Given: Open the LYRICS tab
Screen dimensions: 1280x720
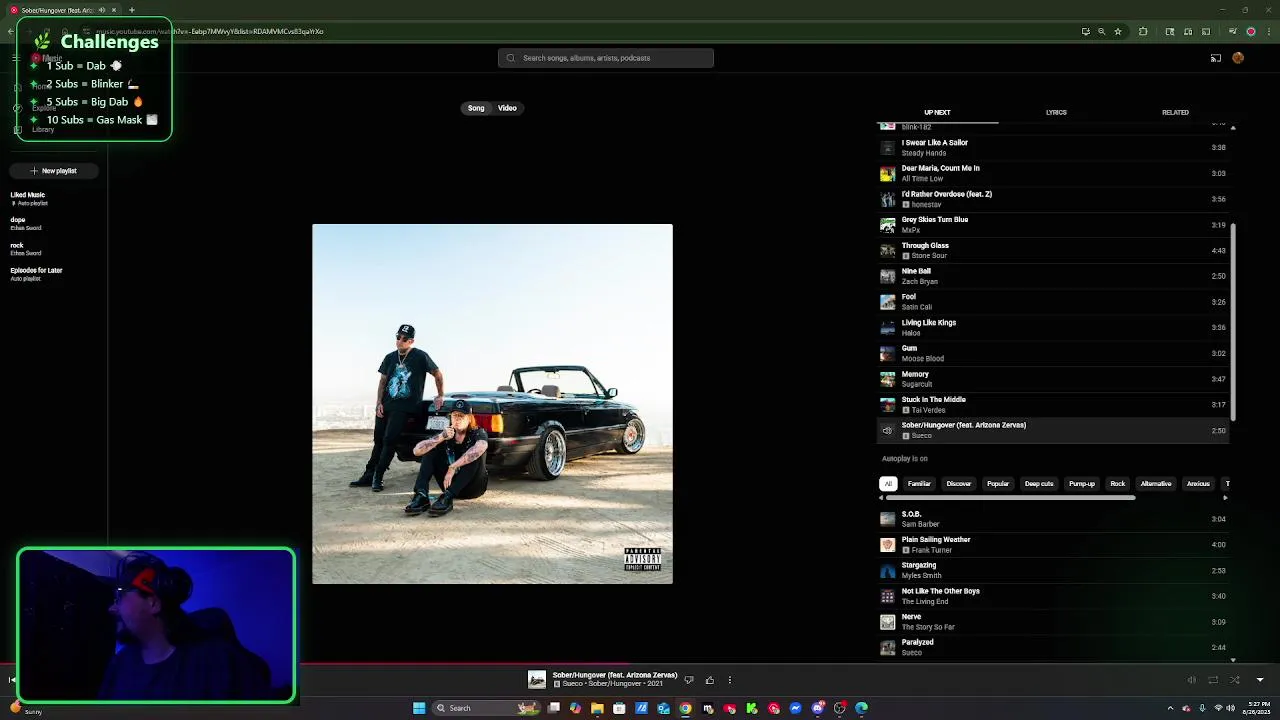Looking at the screenshot, I should coord(1056,113).
